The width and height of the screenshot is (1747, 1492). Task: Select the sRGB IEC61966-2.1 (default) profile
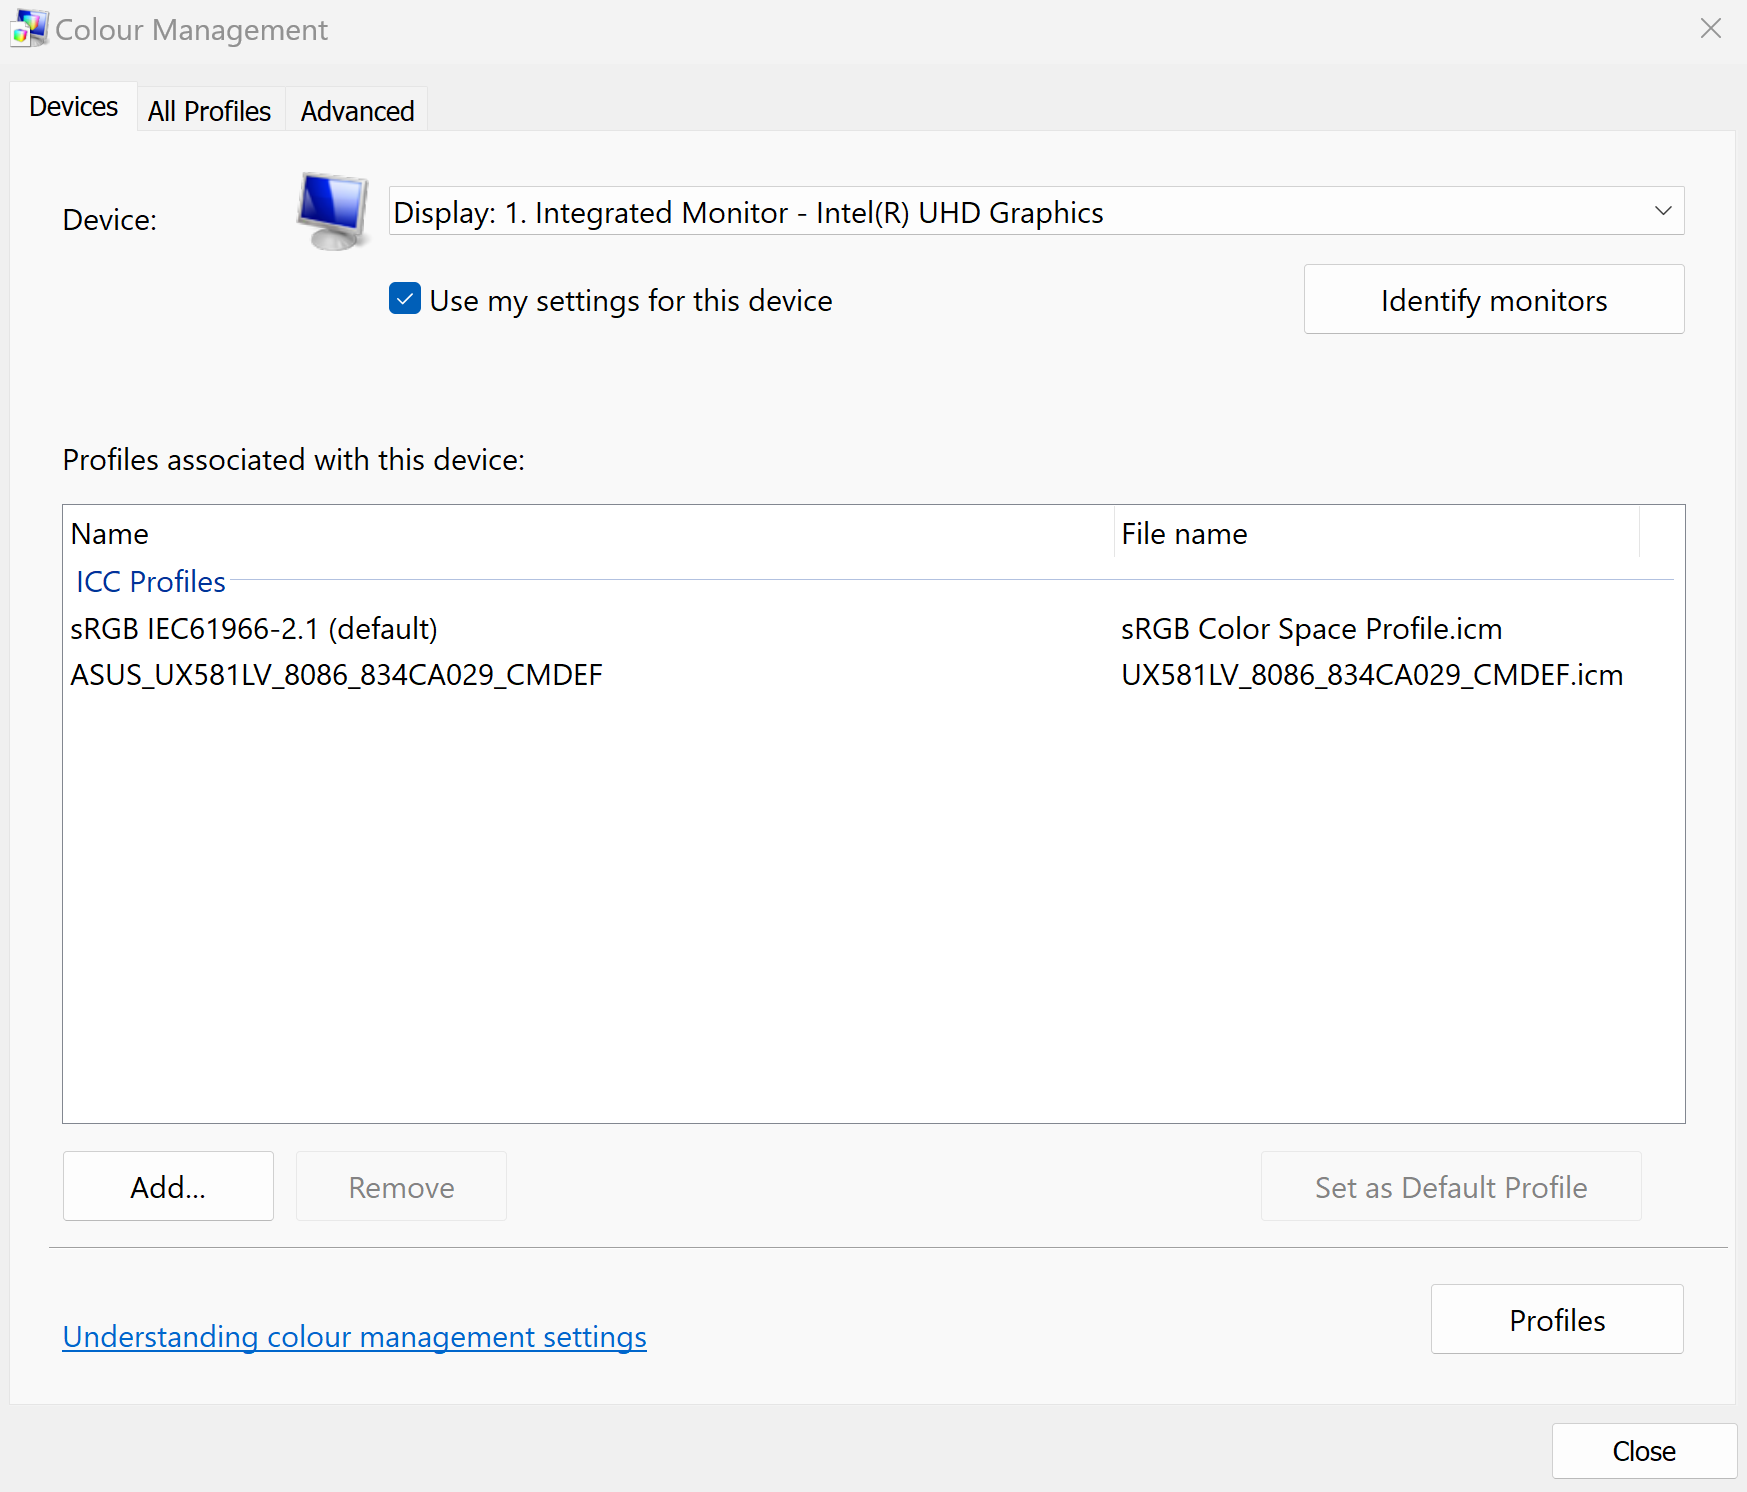coord(254,629)
